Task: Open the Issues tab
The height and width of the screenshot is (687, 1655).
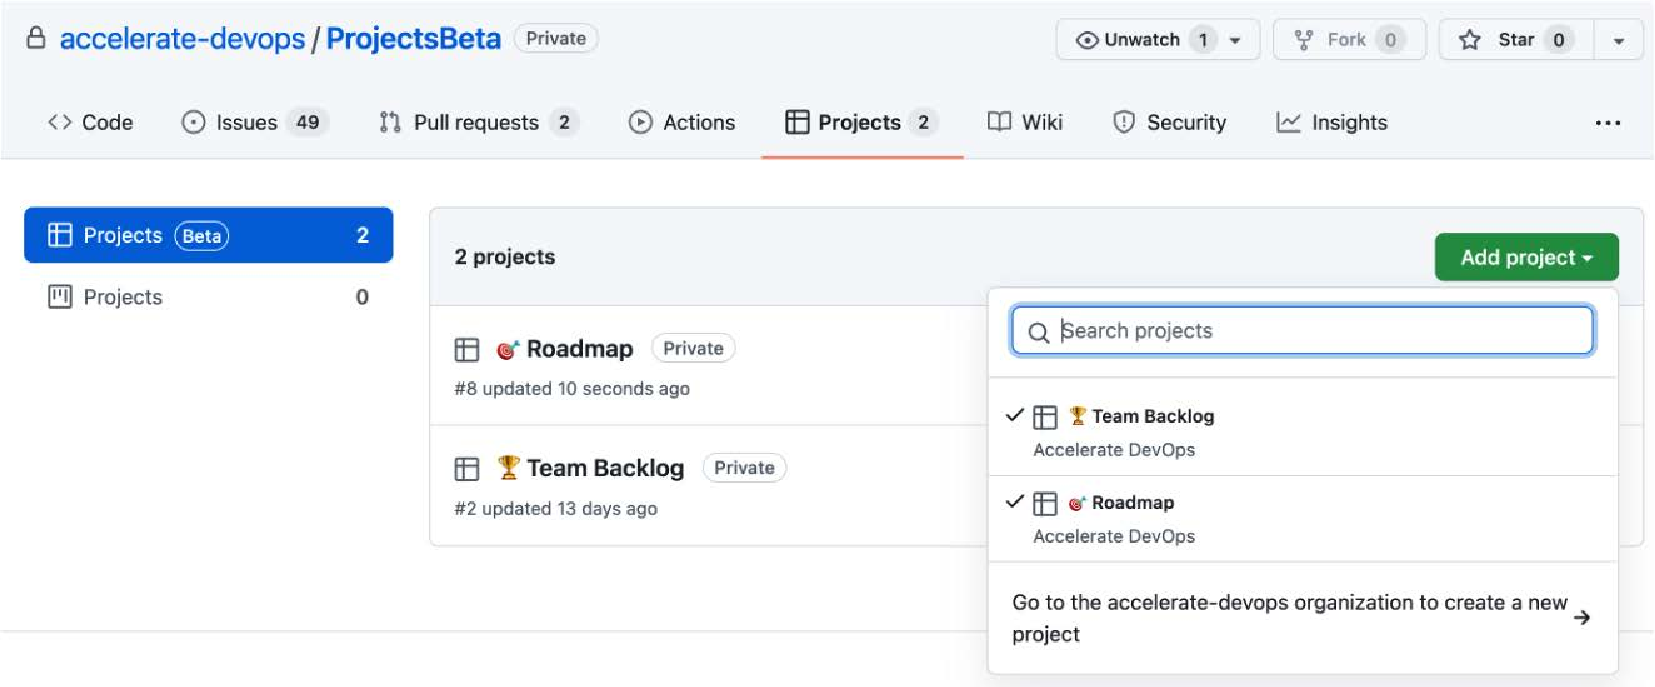Action: [x=255, y=122]
